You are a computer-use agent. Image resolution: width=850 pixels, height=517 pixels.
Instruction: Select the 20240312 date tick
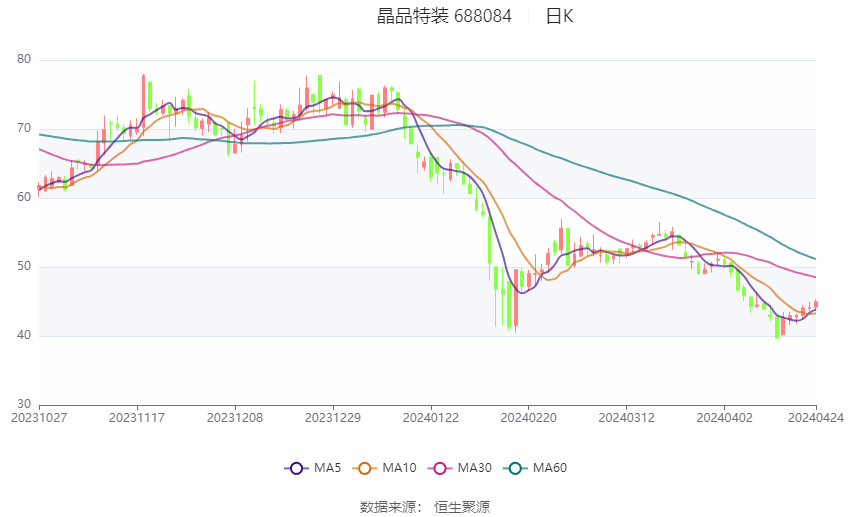(x=625, y=417)
